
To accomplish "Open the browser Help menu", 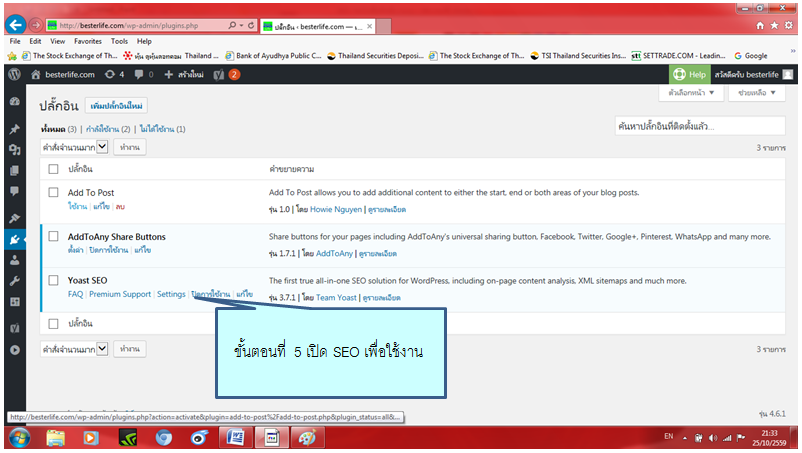I will click(x=144, y=41).
